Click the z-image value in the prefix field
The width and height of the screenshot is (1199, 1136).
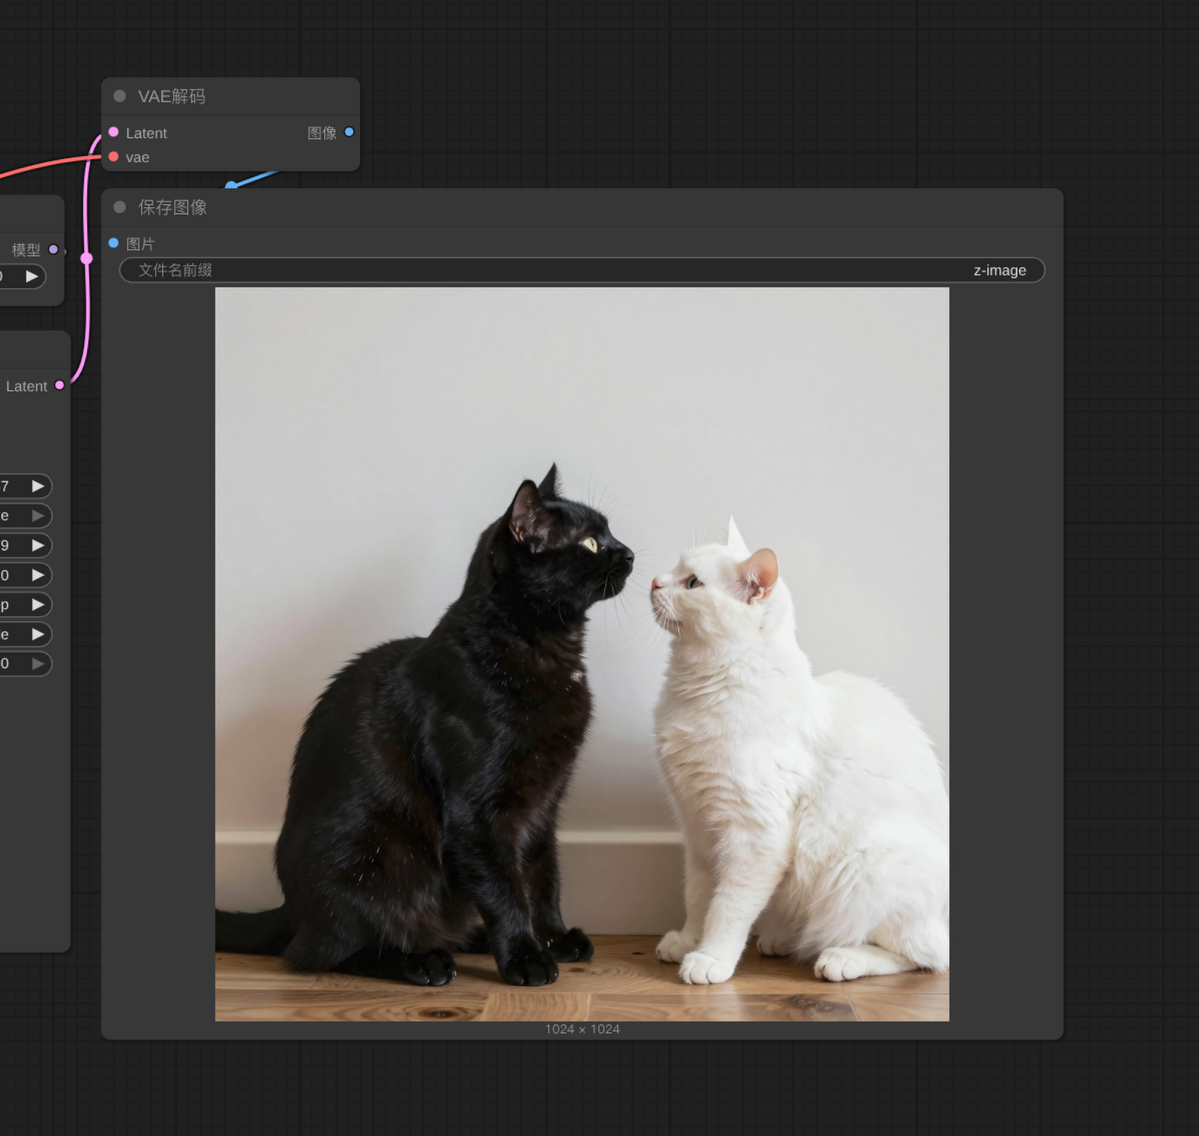pos(999,270)
